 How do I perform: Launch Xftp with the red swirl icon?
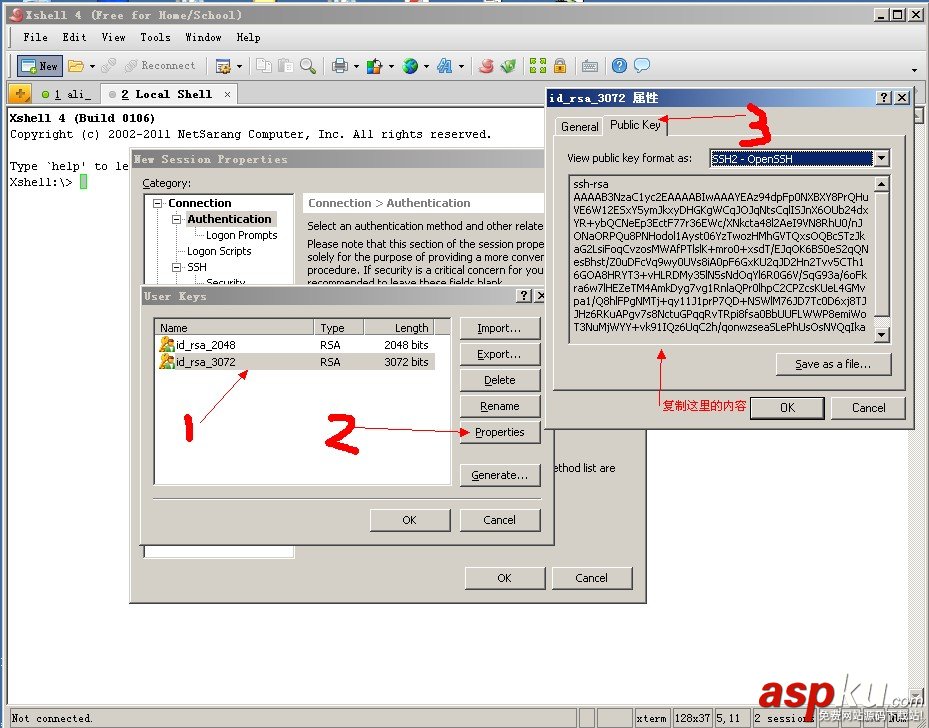tap(486, 66)
